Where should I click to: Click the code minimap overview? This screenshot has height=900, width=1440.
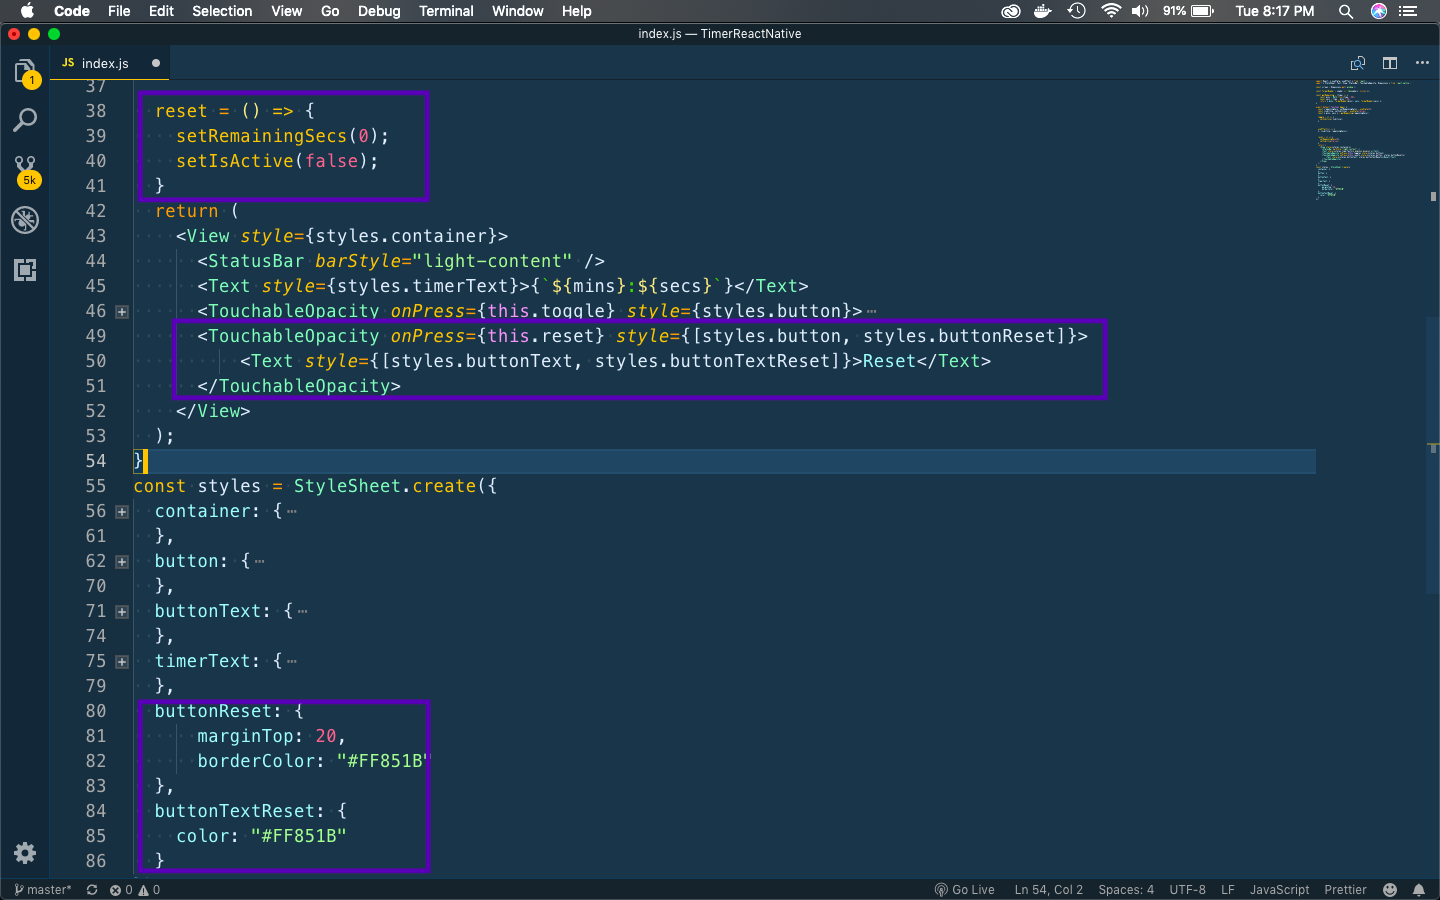(1365, 140)
